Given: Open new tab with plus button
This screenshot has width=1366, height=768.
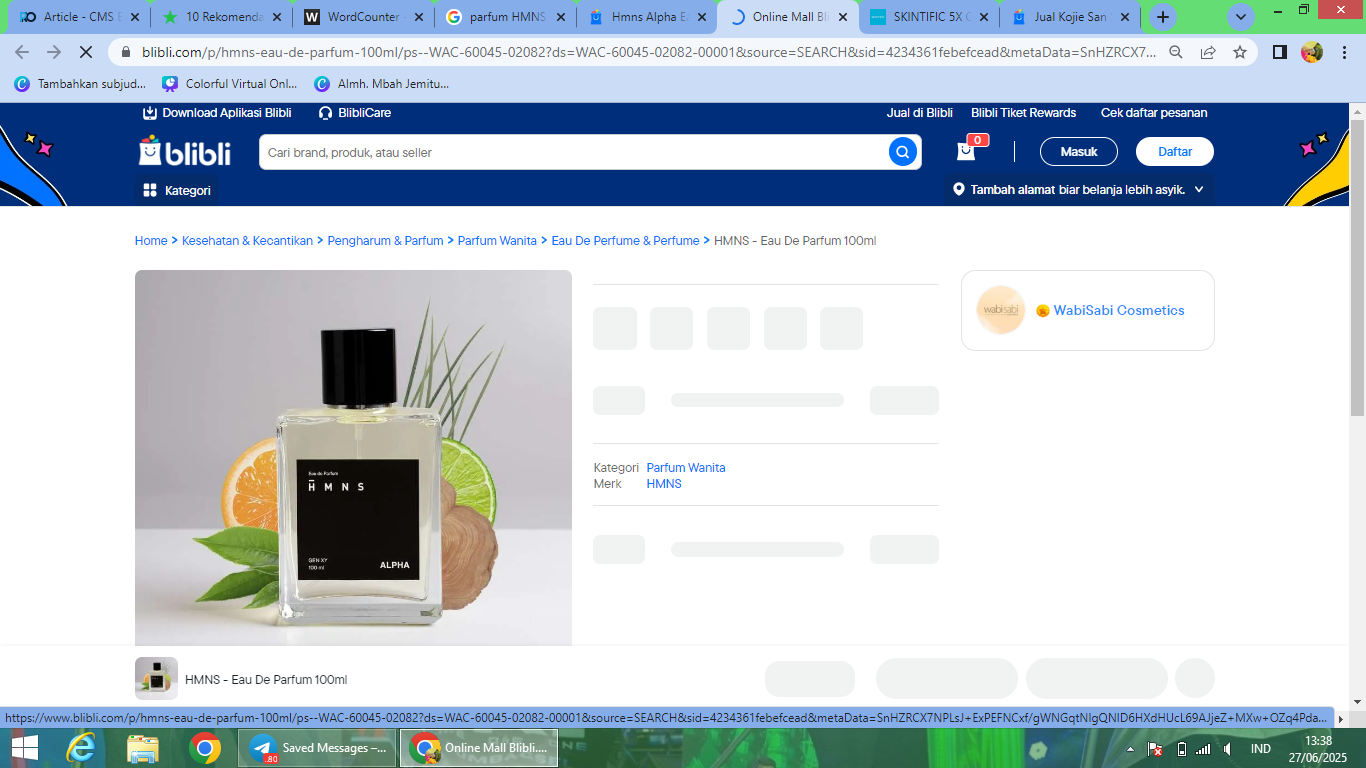Looking at the screenshot, I should pyautogui.click(x=1162, y=17).
